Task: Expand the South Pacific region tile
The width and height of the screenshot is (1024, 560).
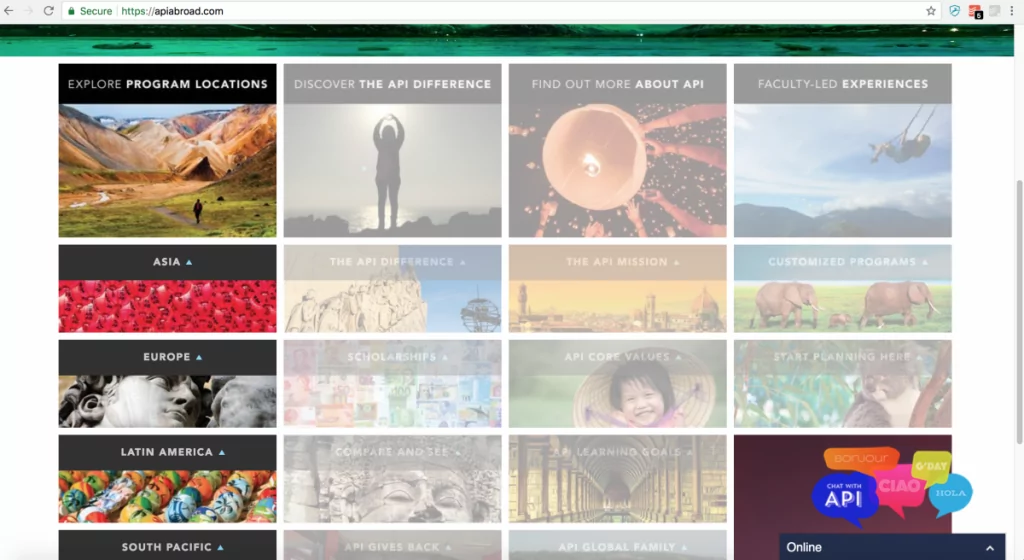Action: click(x=167, y=546)
